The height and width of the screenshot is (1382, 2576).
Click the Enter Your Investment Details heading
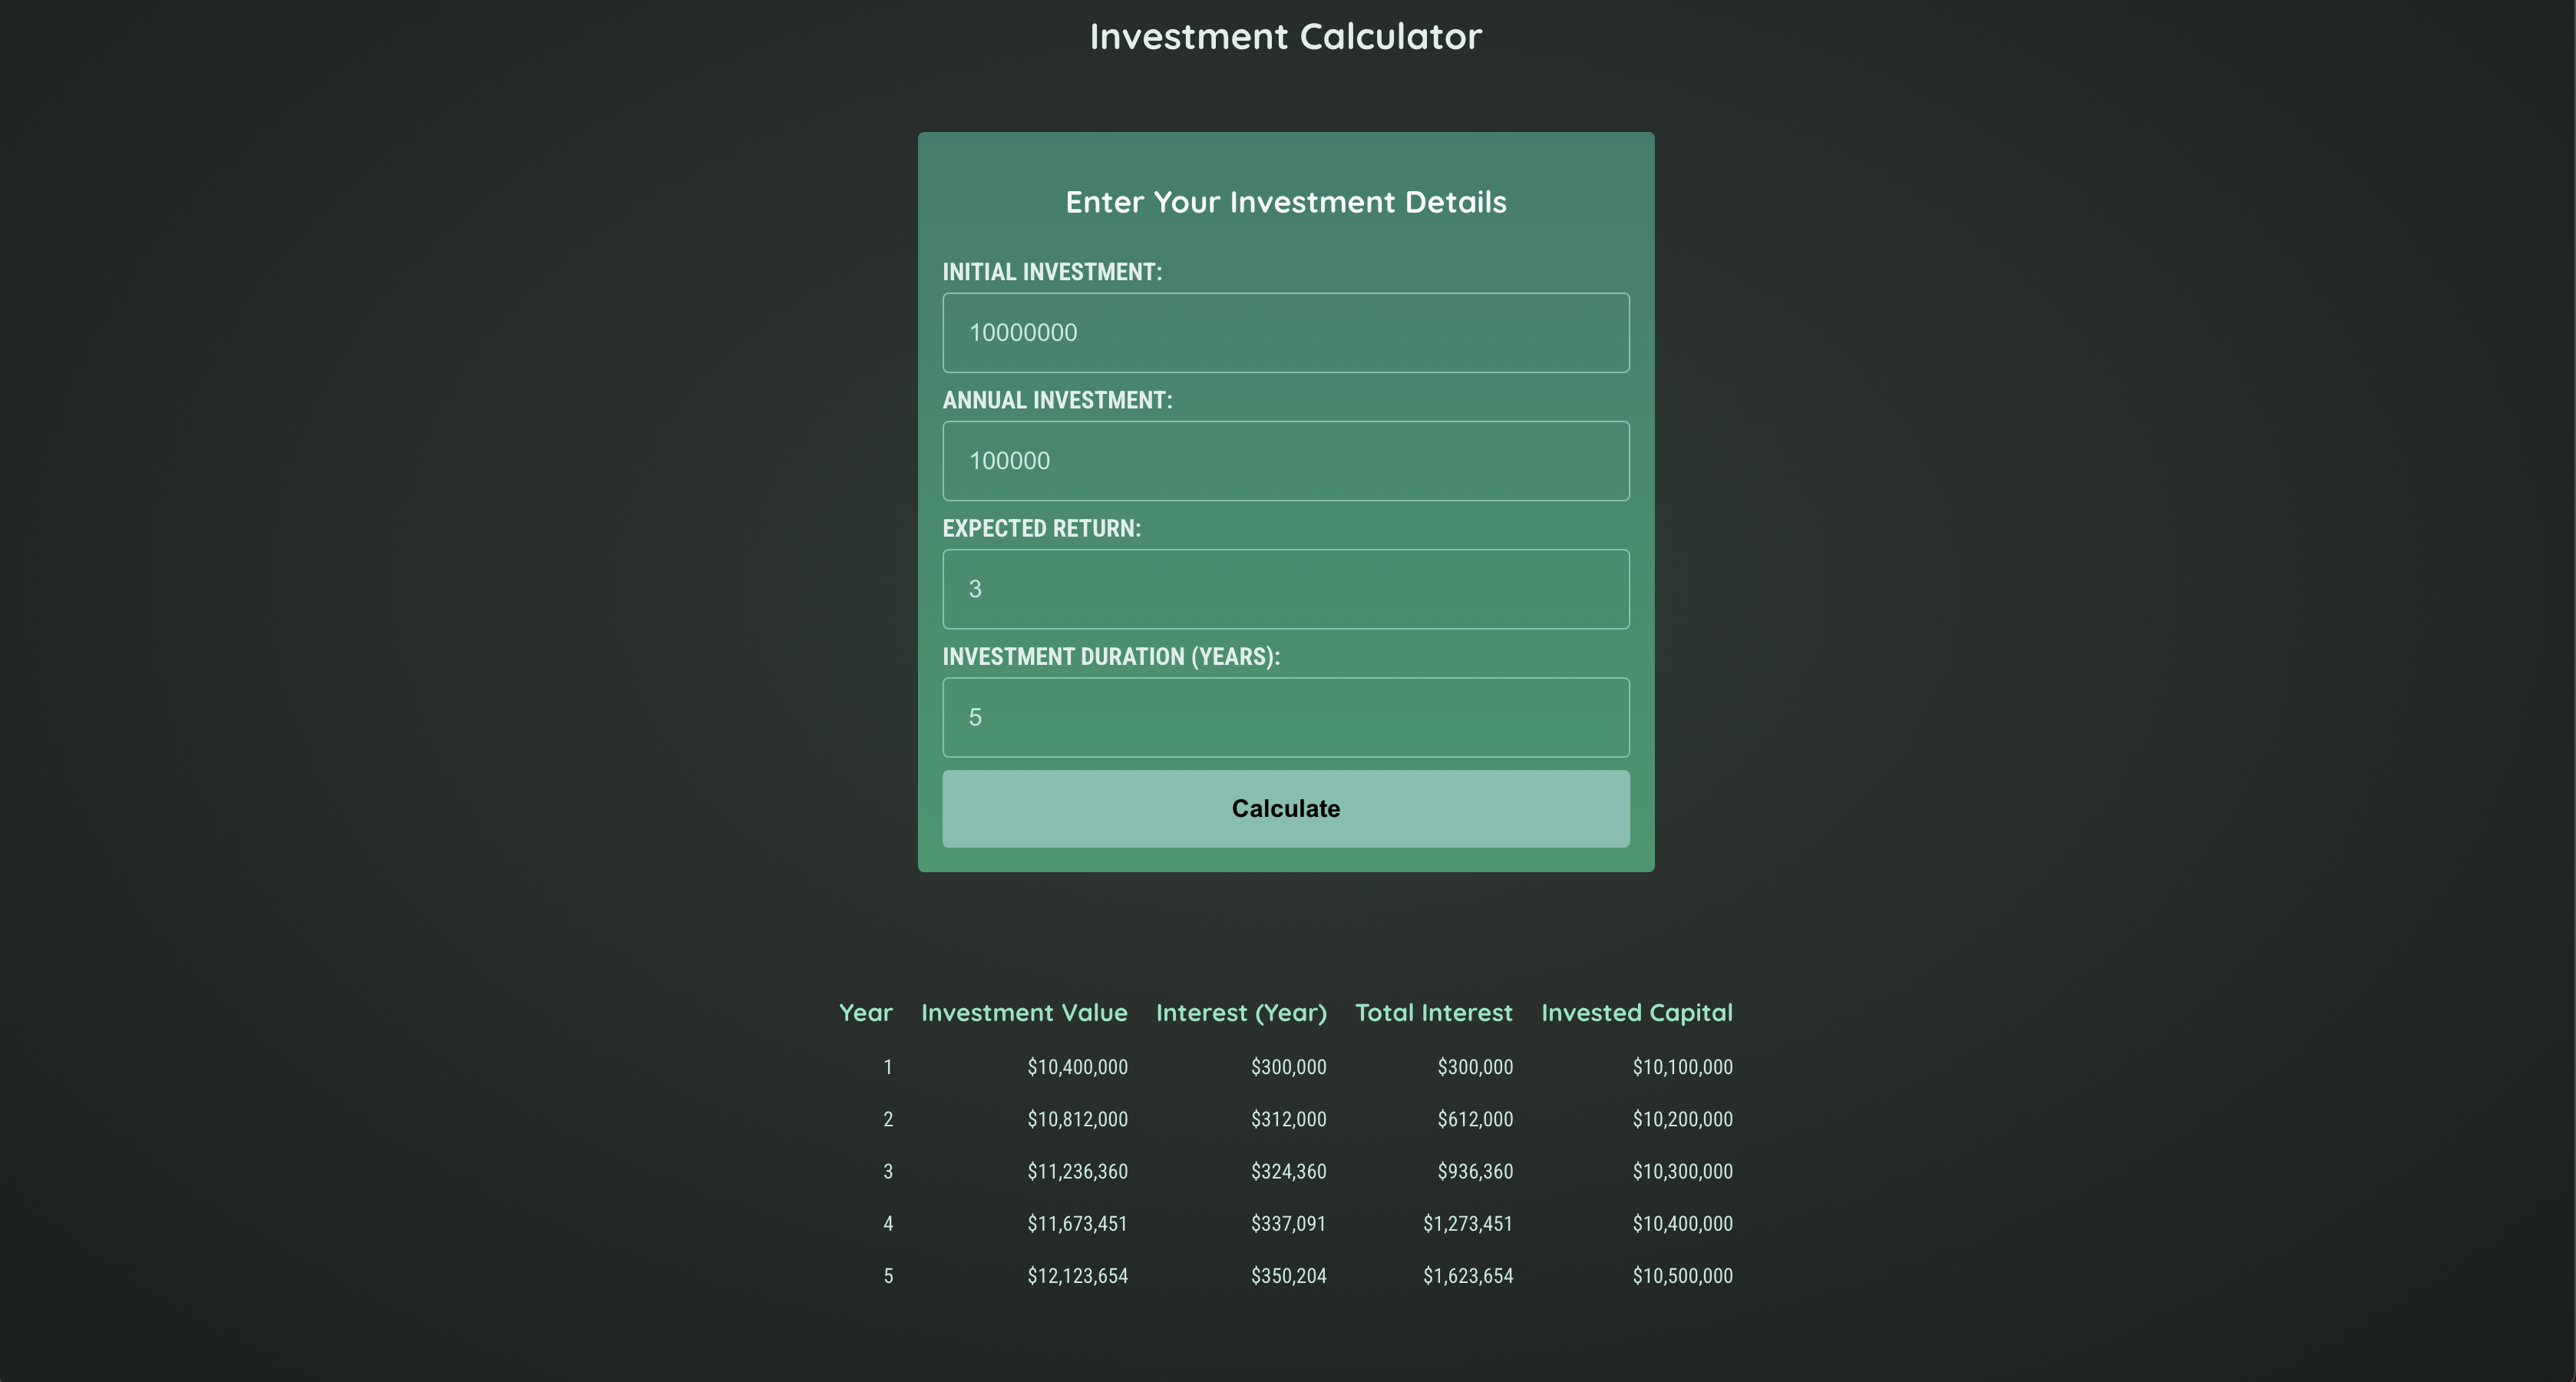click(1285, 202)
